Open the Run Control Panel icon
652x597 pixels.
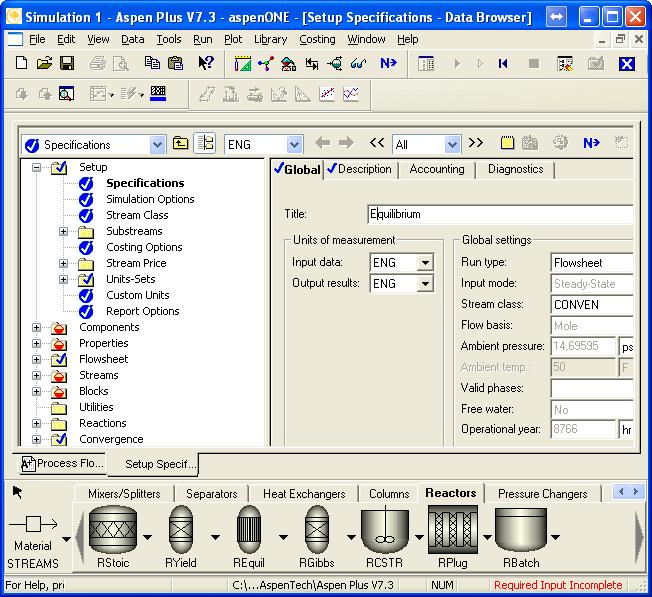426,64
